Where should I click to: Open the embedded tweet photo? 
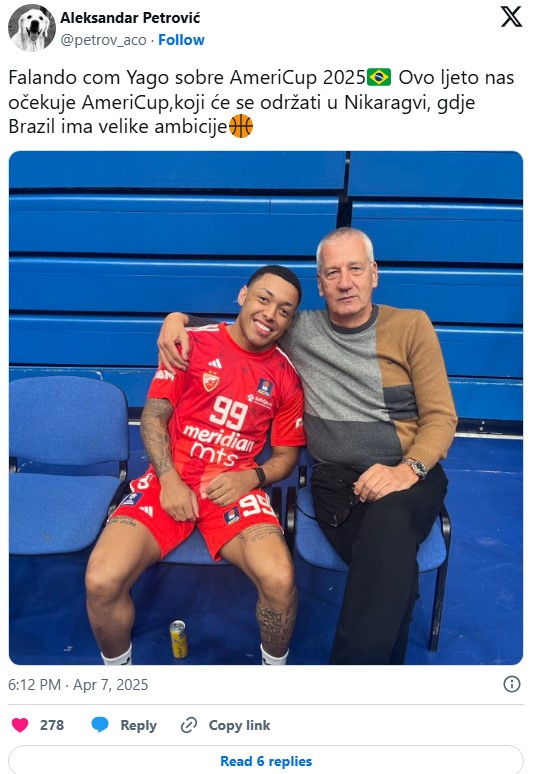coord(266,408)
